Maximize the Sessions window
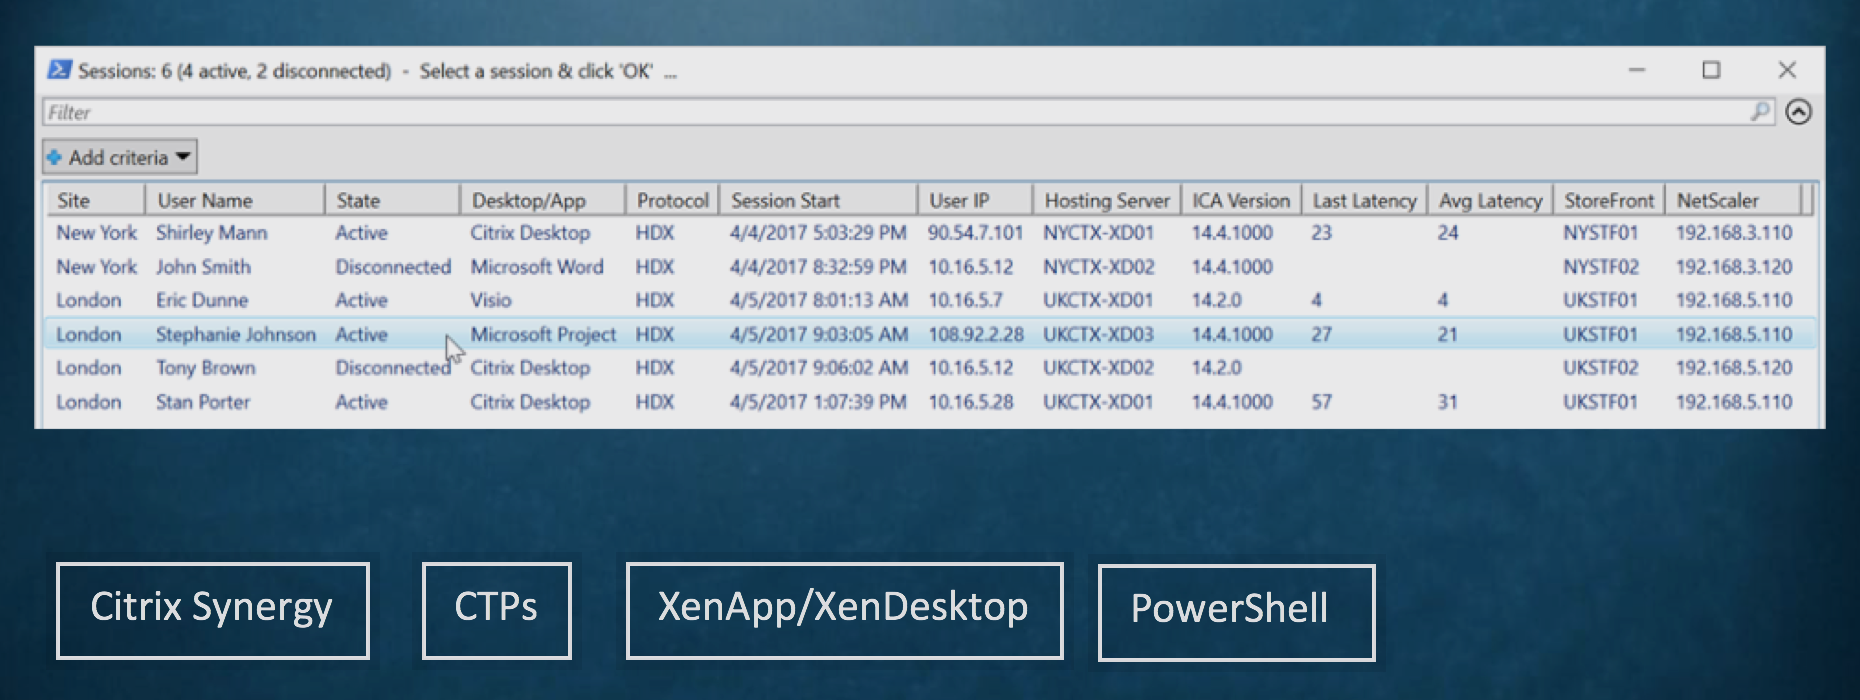Screen dimensions: 1860x700 pos(1711,70)
